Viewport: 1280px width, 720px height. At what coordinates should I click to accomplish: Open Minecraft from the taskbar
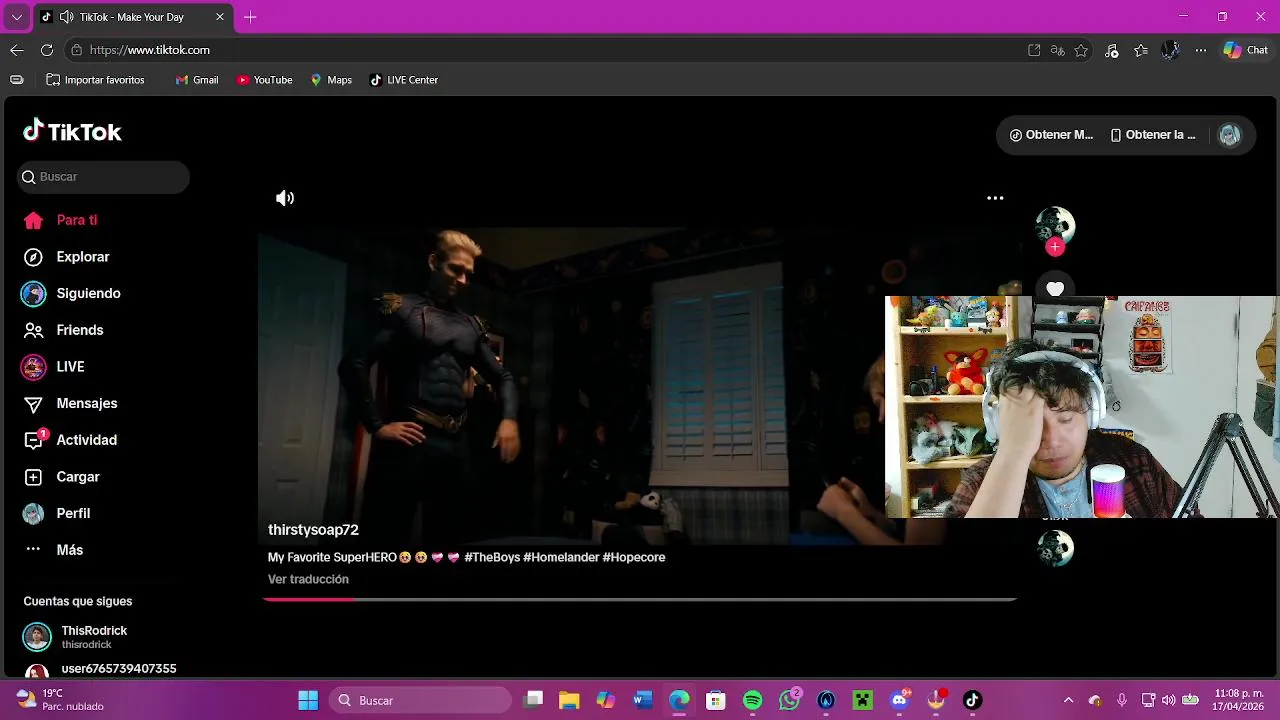pos(863,700)
